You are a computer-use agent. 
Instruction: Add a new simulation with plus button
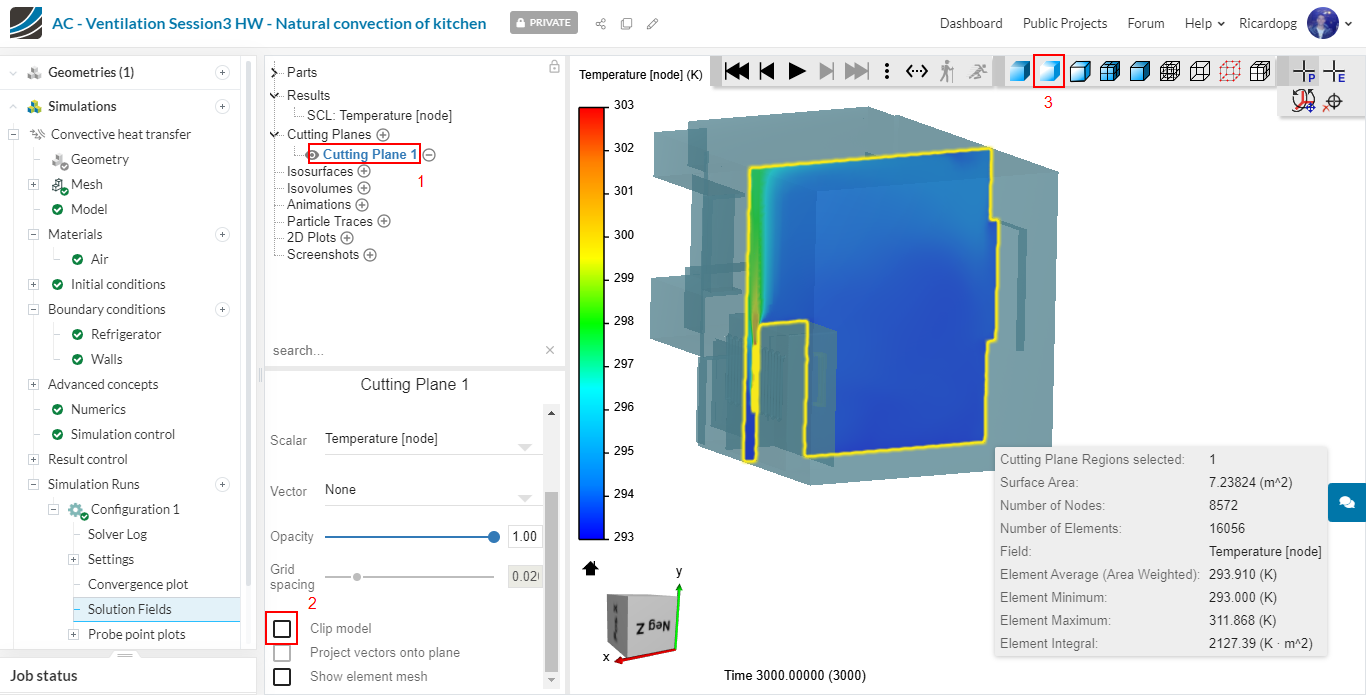223,107
